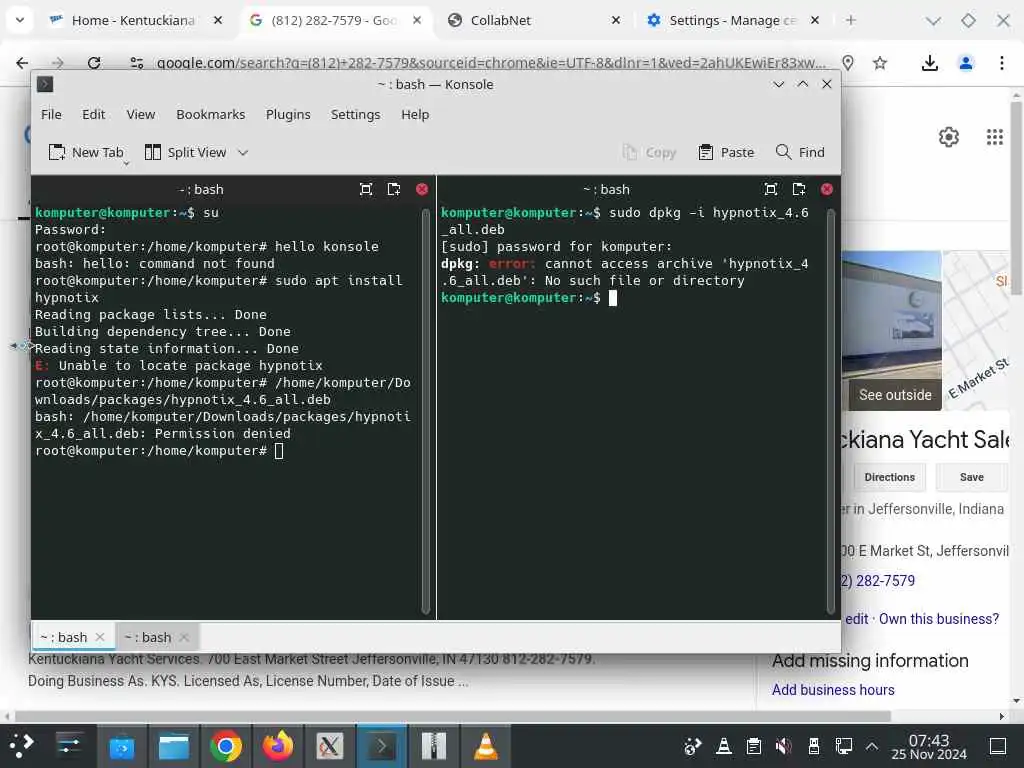This screenshot has height=768, width=1024.
Task: Click the site information icon in address bar
Action: point(136,63)
